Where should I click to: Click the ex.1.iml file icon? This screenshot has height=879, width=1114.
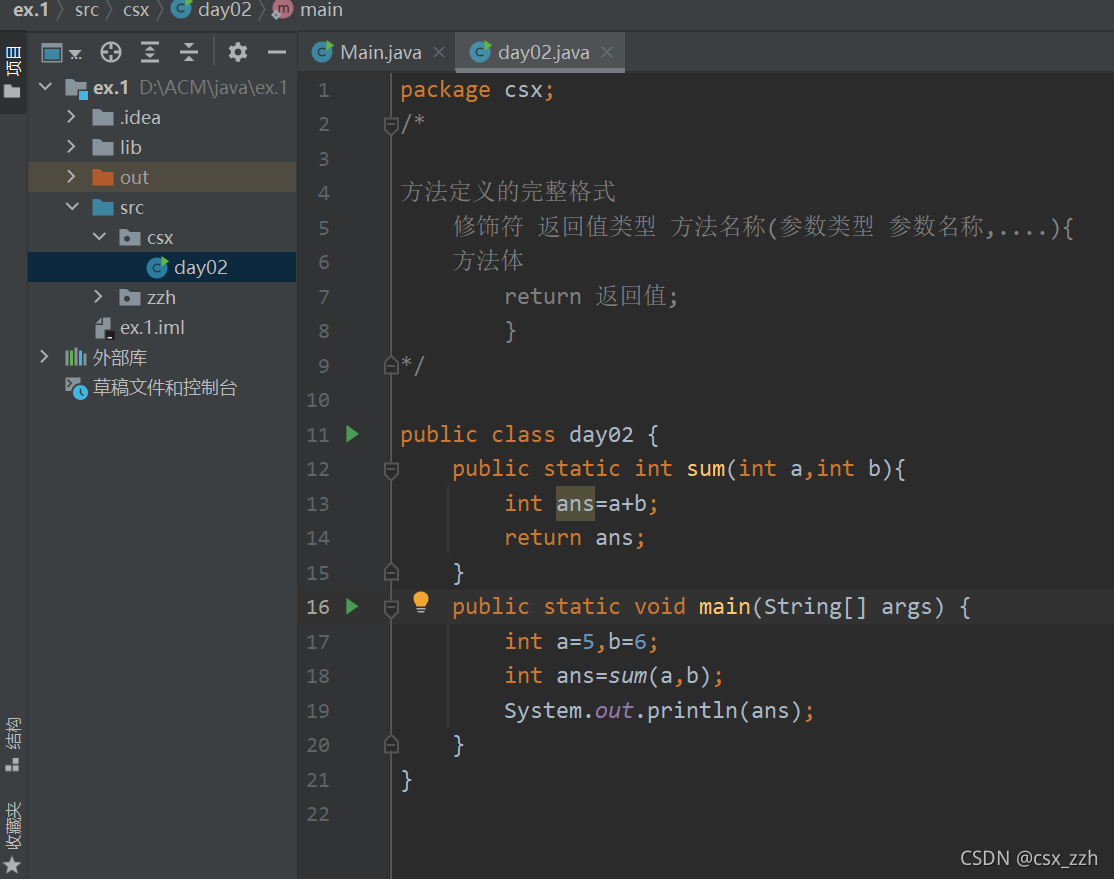pos(104,328)
